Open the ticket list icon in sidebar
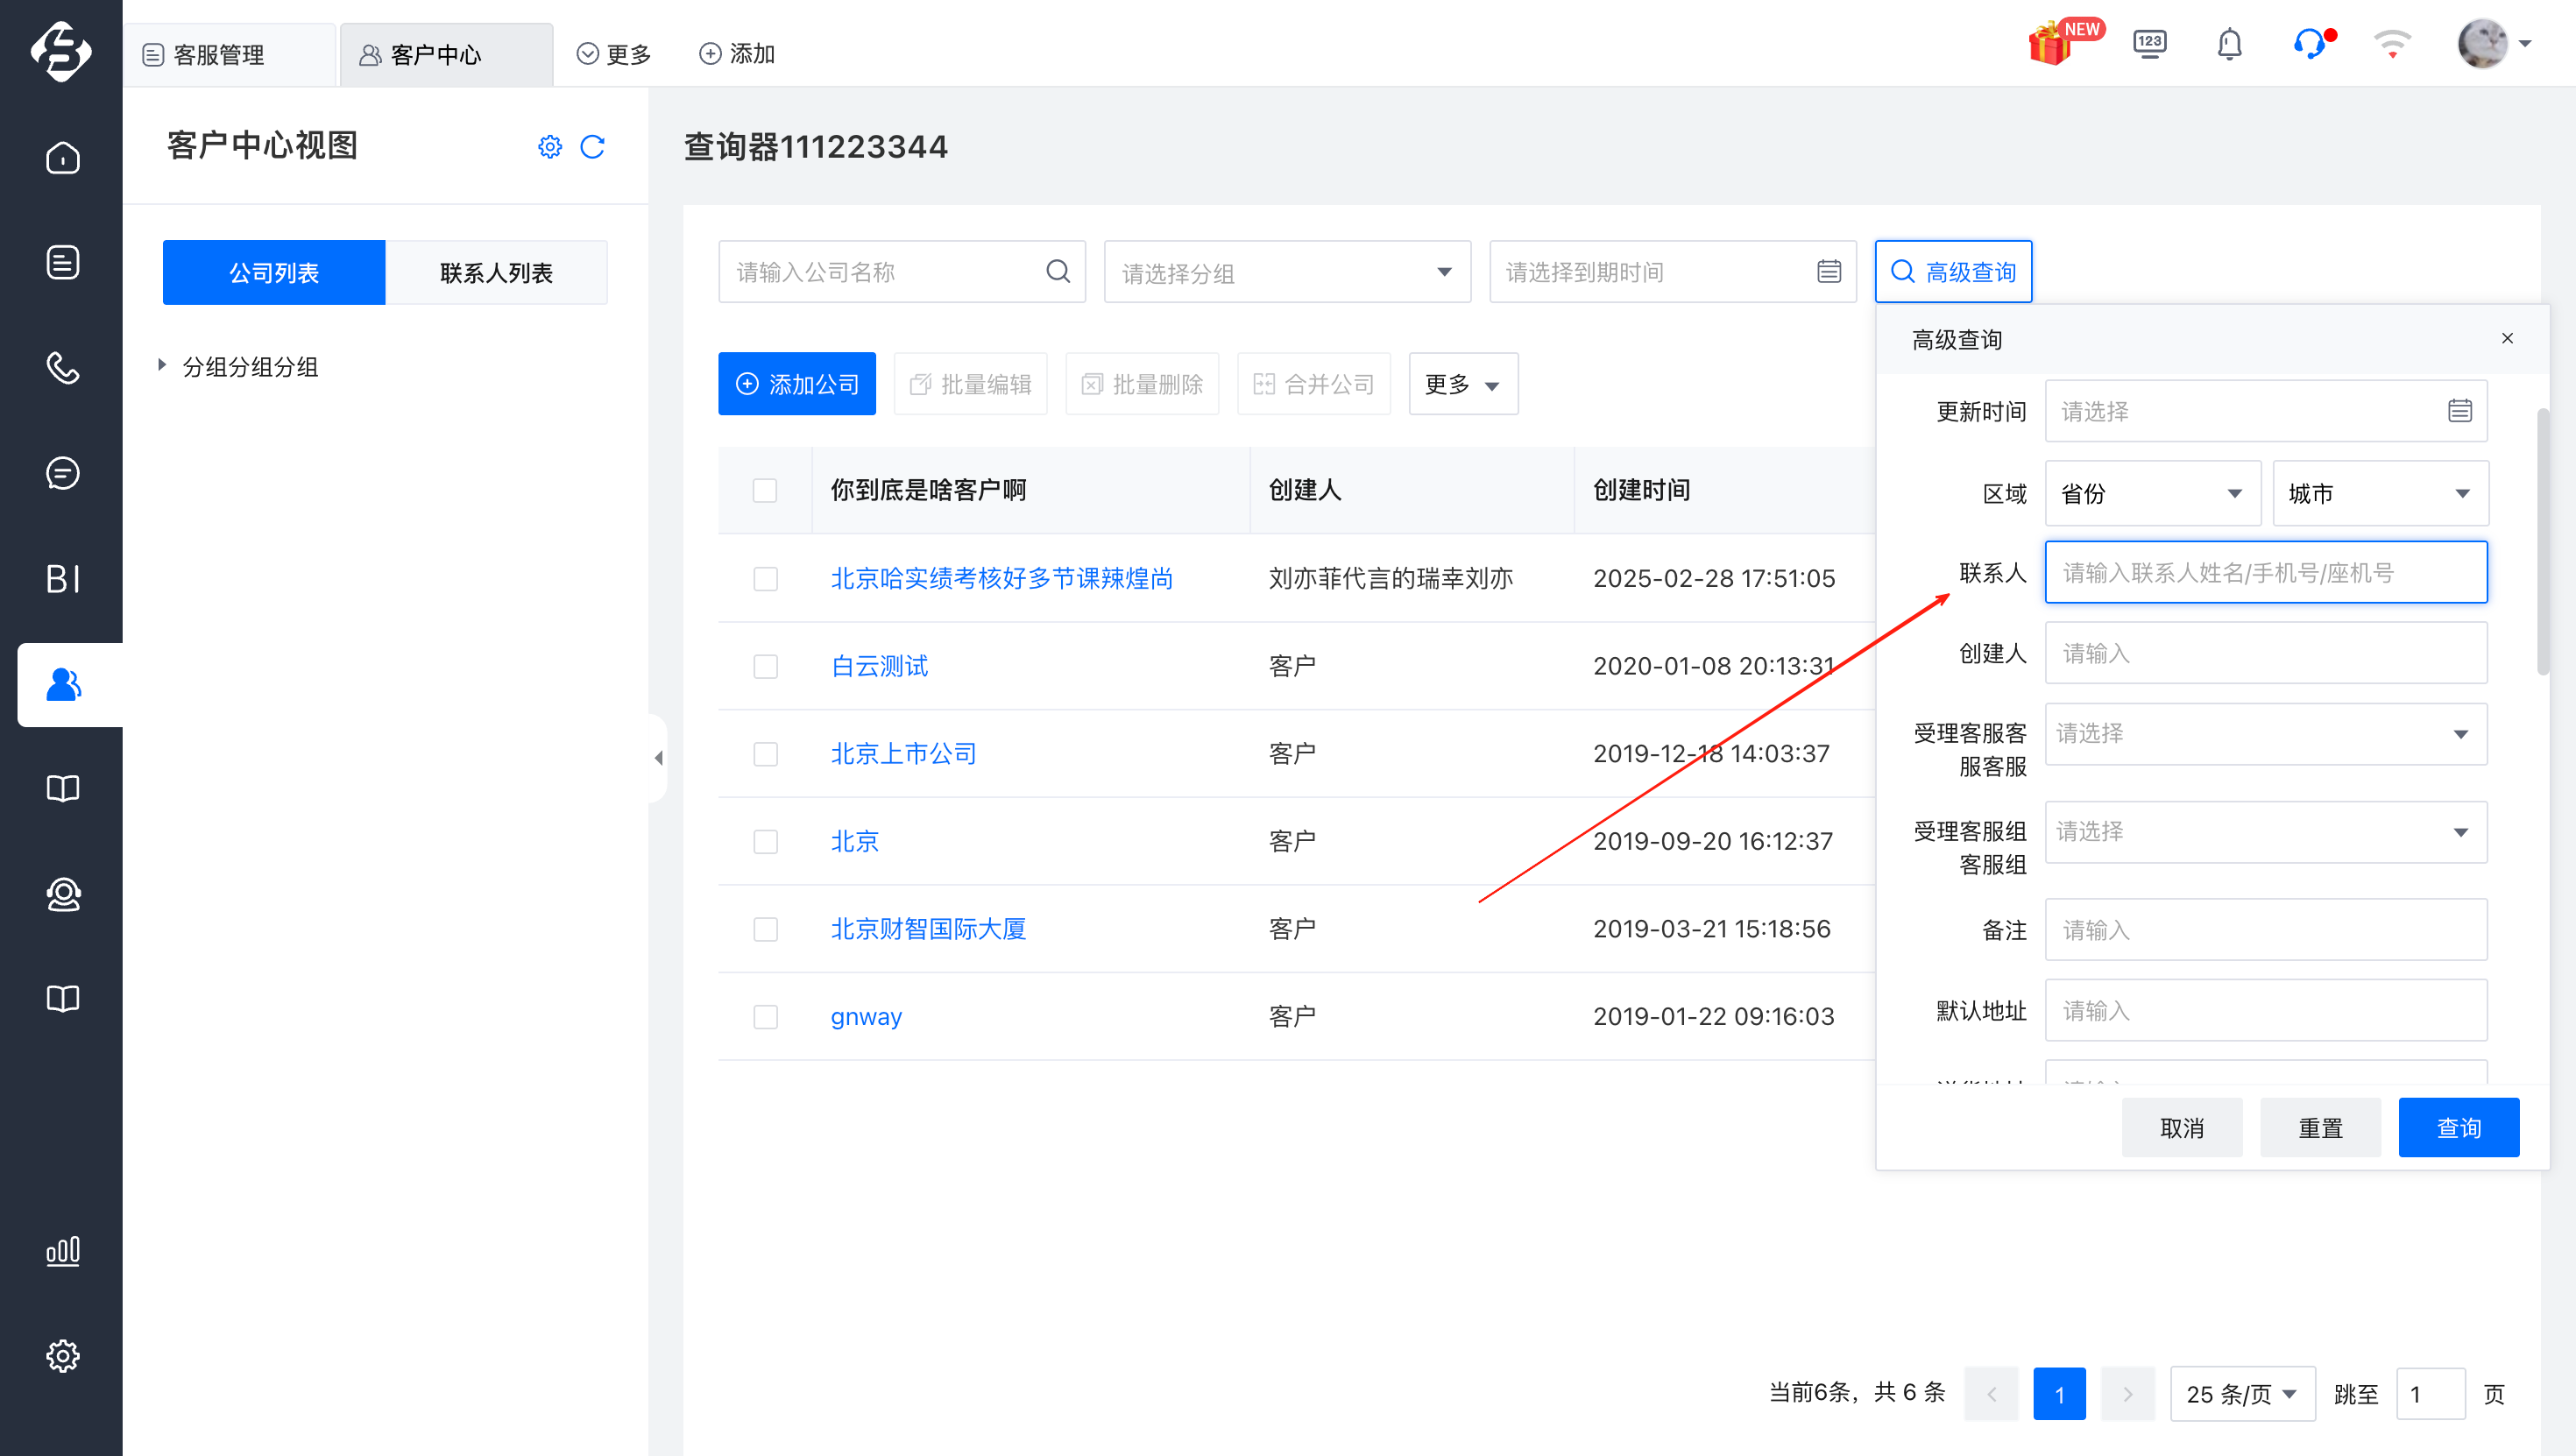Screen dimensions: 2576x1456 [62, 262]
